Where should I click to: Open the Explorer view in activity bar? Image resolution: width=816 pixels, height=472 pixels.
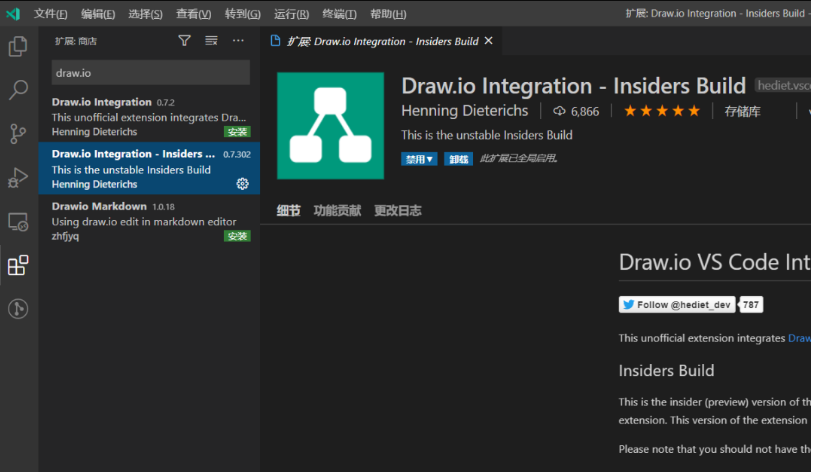[18, 46]
